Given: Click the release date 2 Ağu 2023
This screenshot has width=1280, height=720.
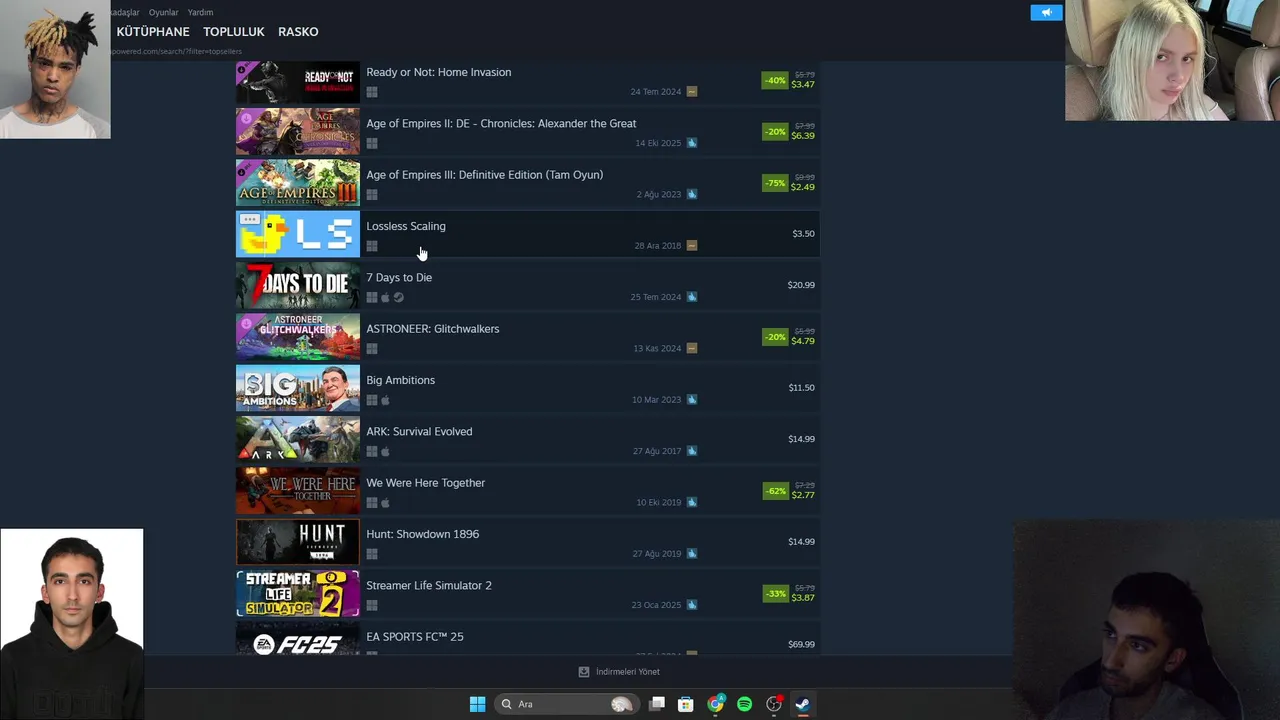Looking at the screenshot, I should [x=659, y=195].
